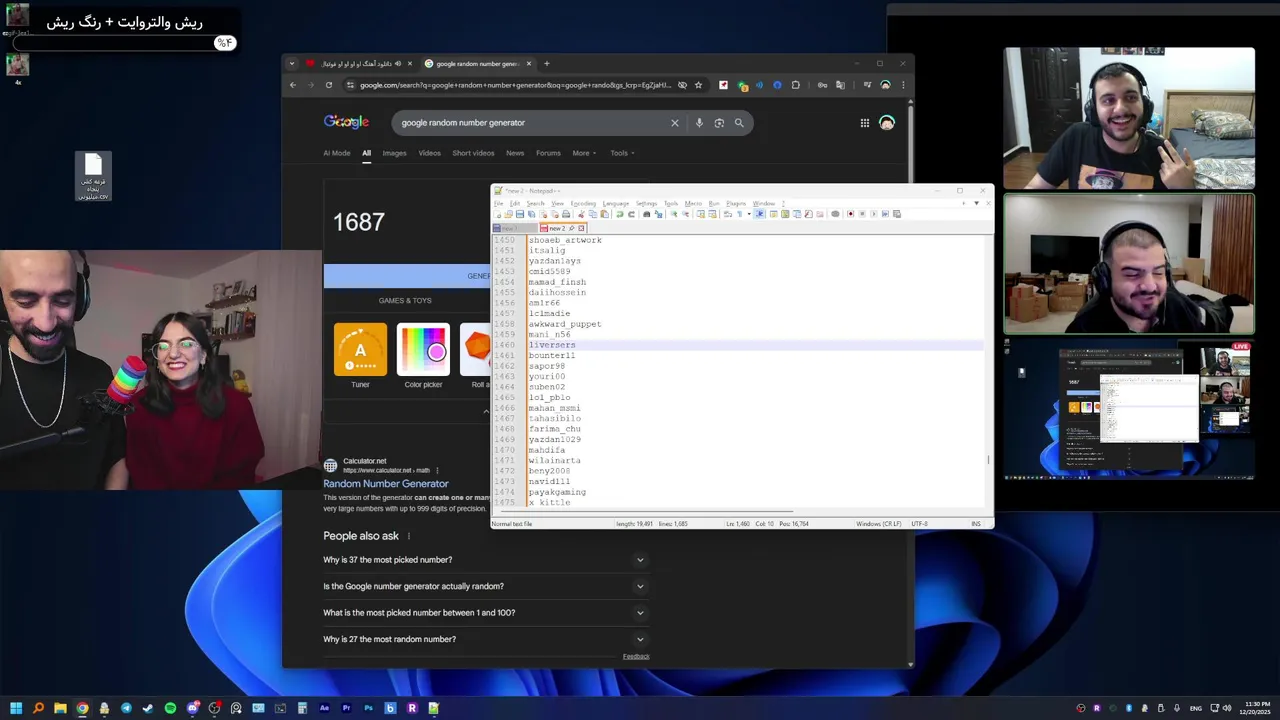Click the Notepad++ Start Recording macro icon
The width and height of the screenshot is (1280, 720).
coord(851,214)
